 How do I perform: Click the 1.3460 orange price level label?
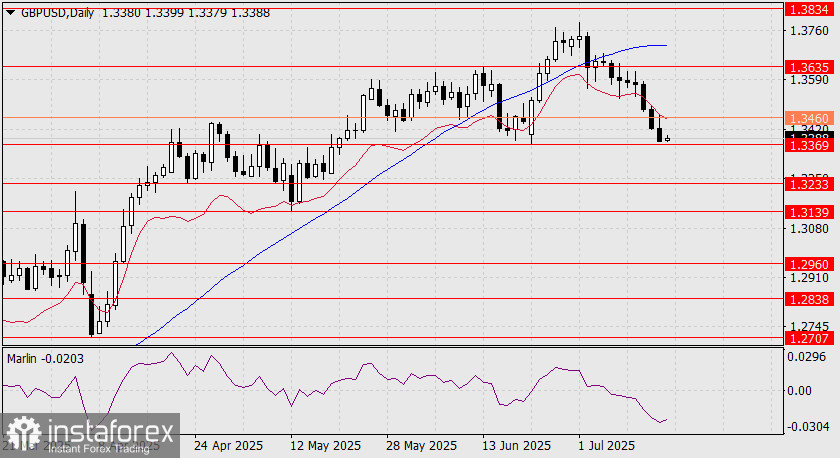click(x=809, y=118)
